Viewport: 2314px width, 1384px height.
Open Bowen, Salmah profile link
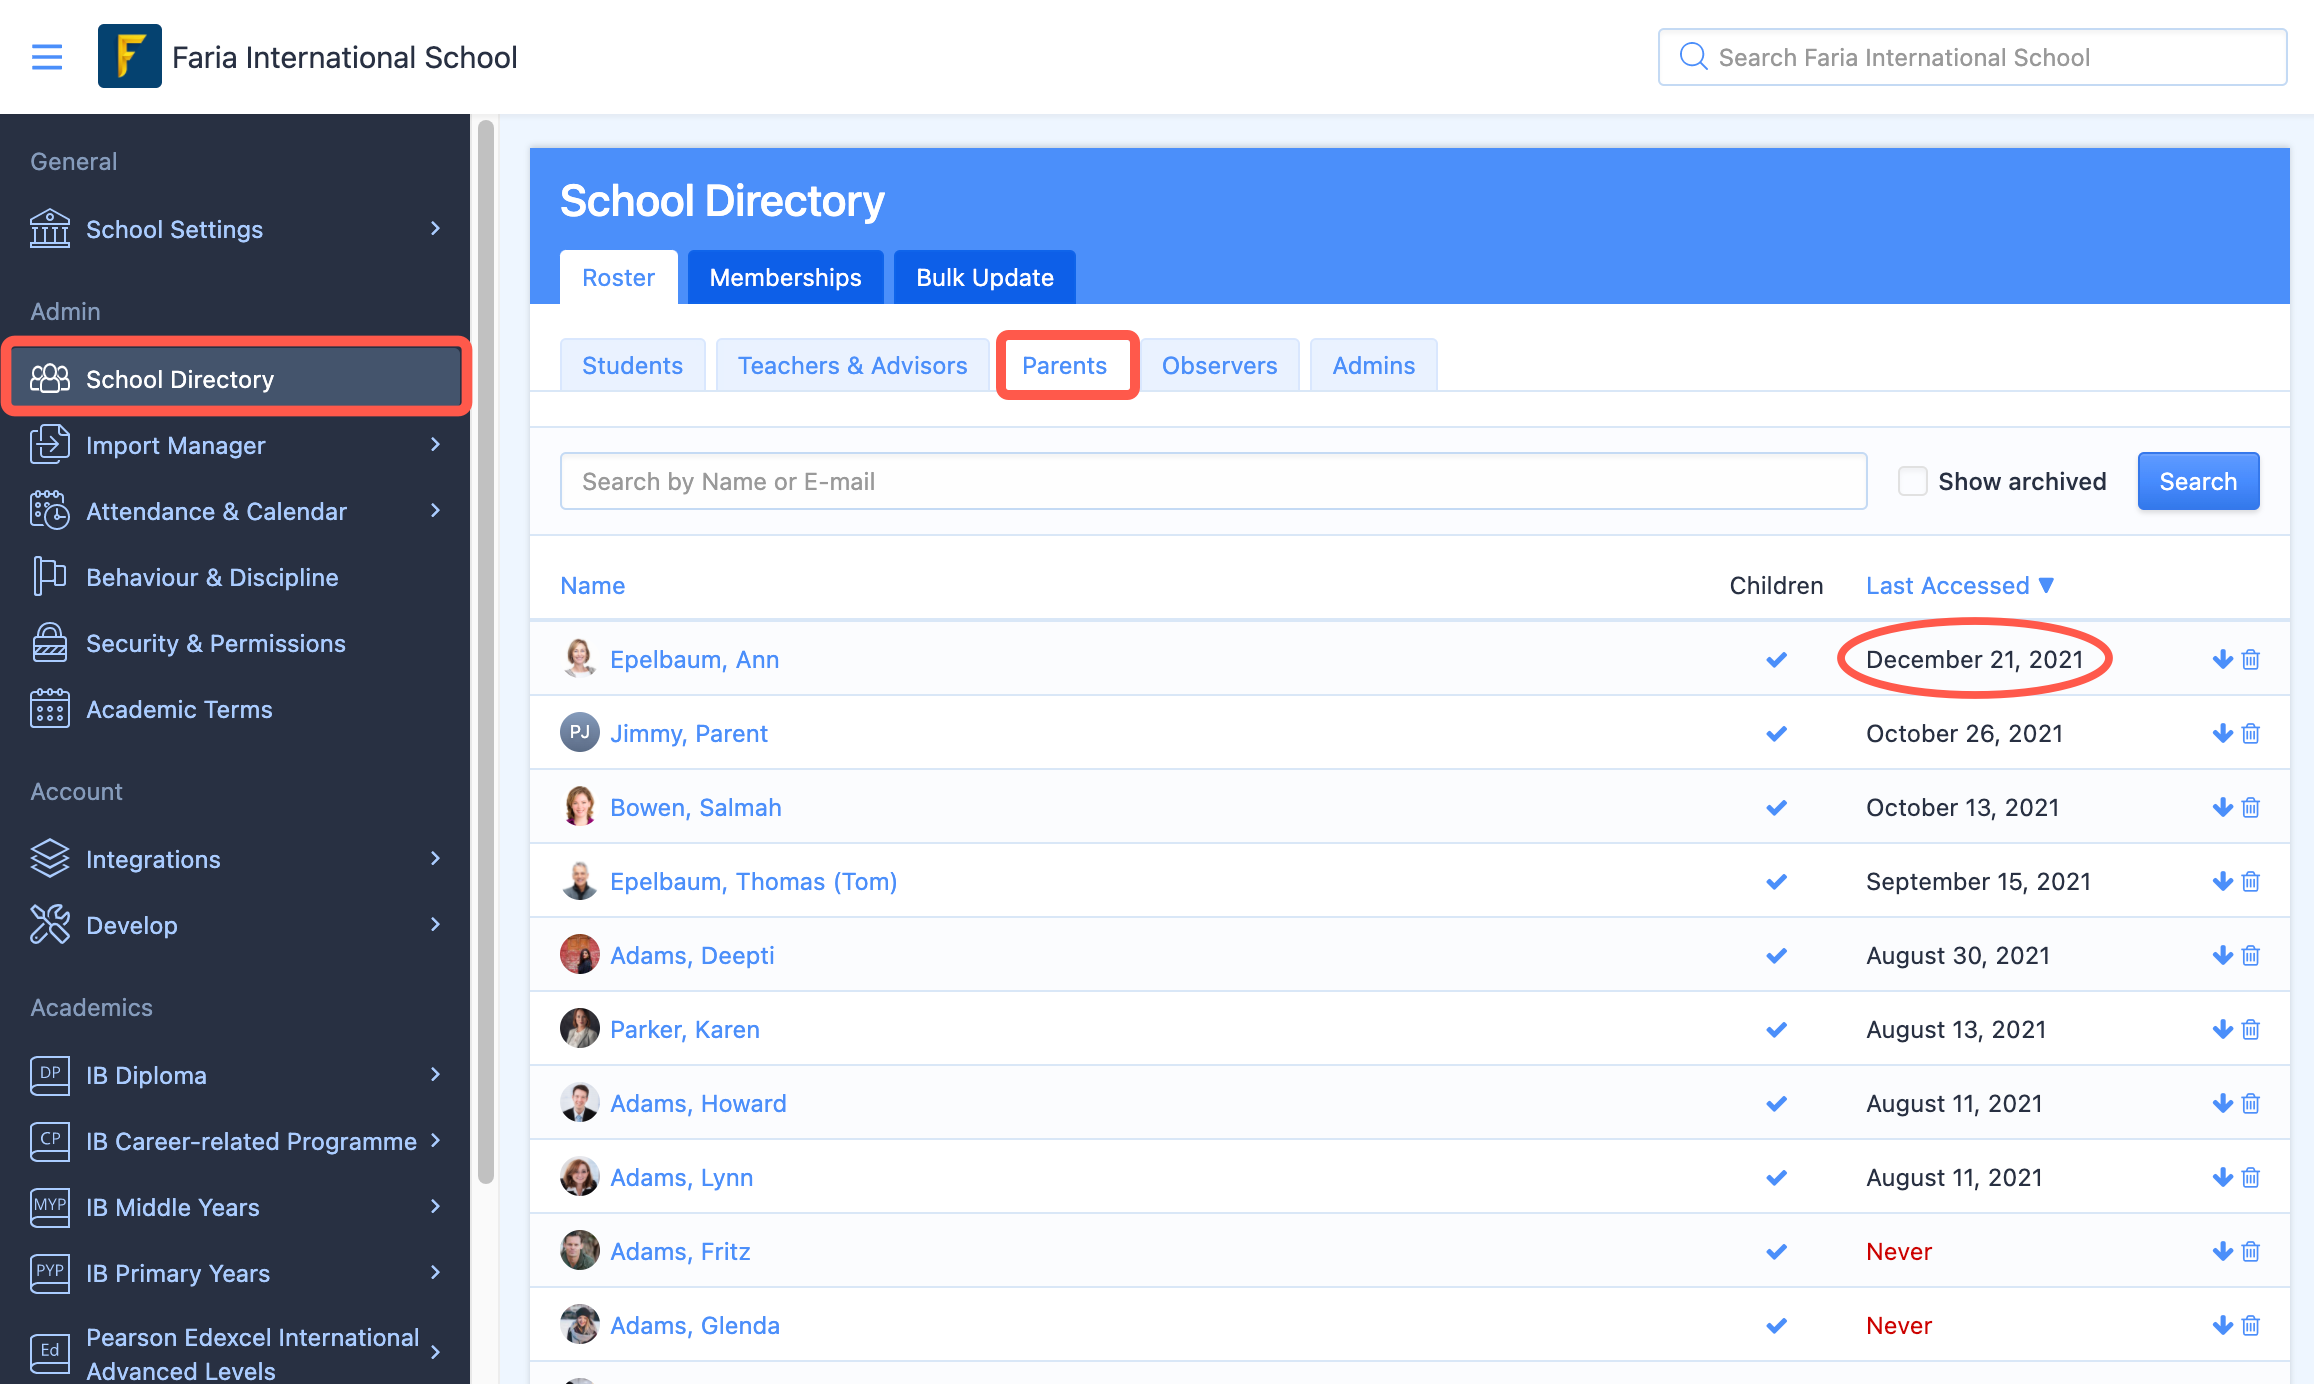696,807
